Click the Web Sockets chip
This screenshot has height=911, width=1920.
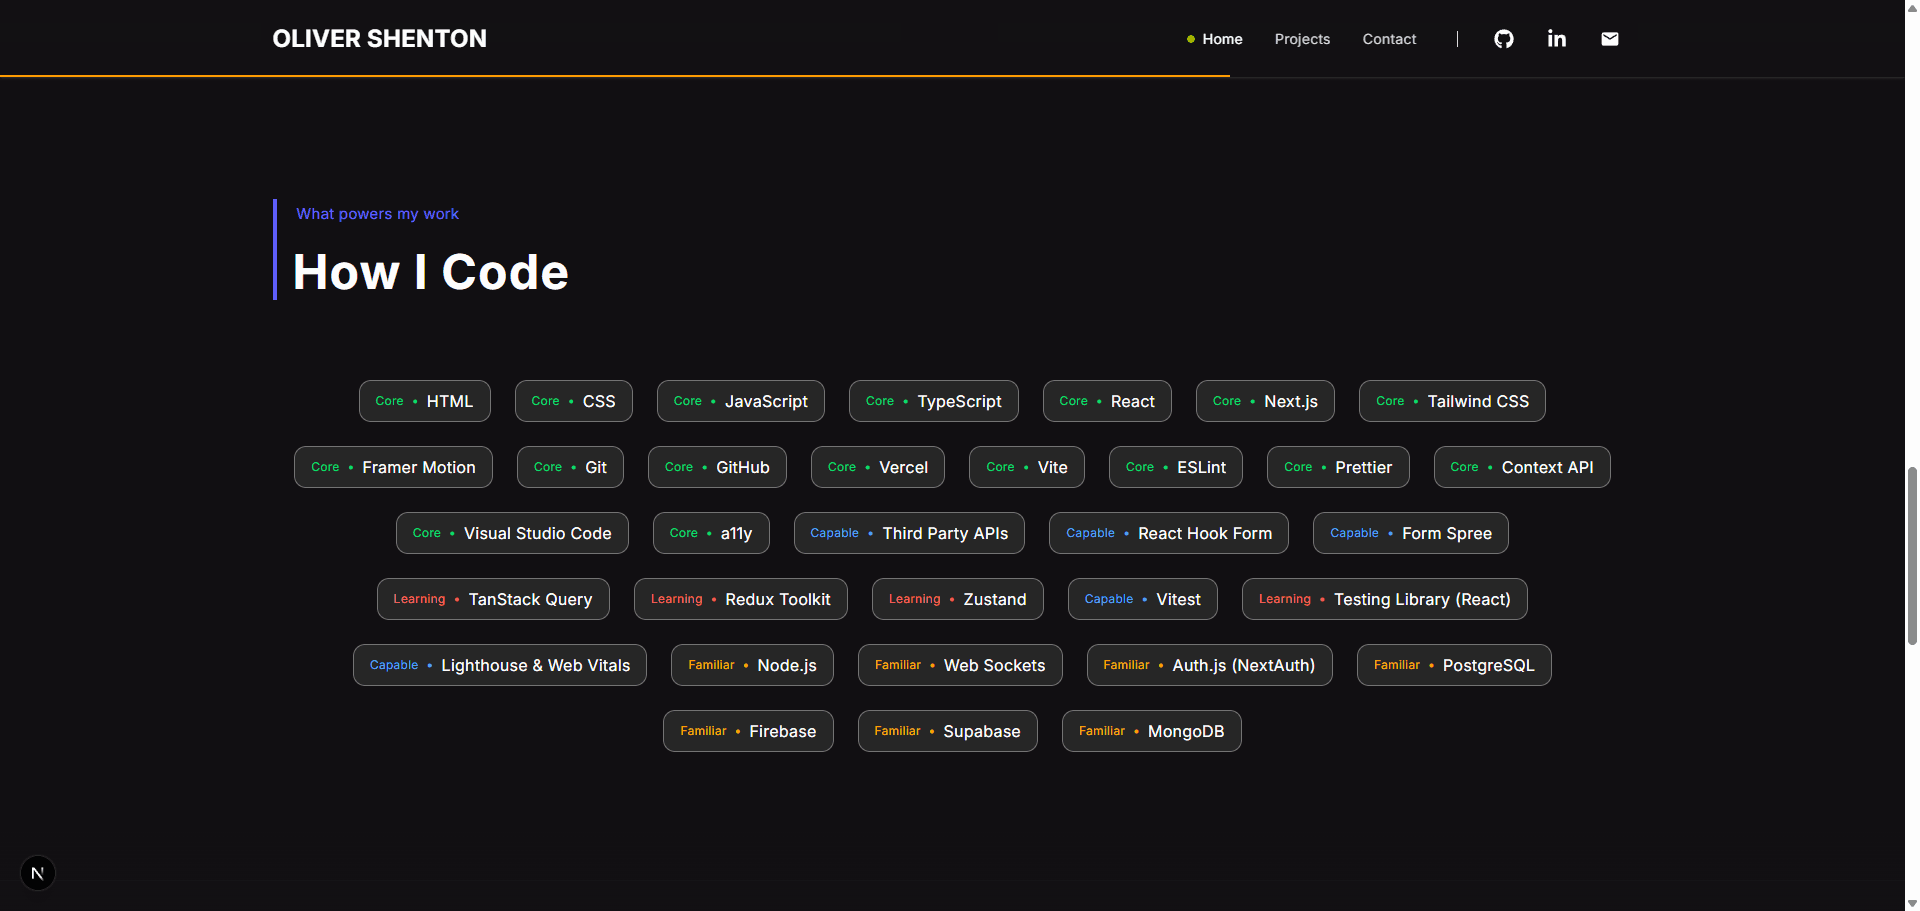point(960,665)
